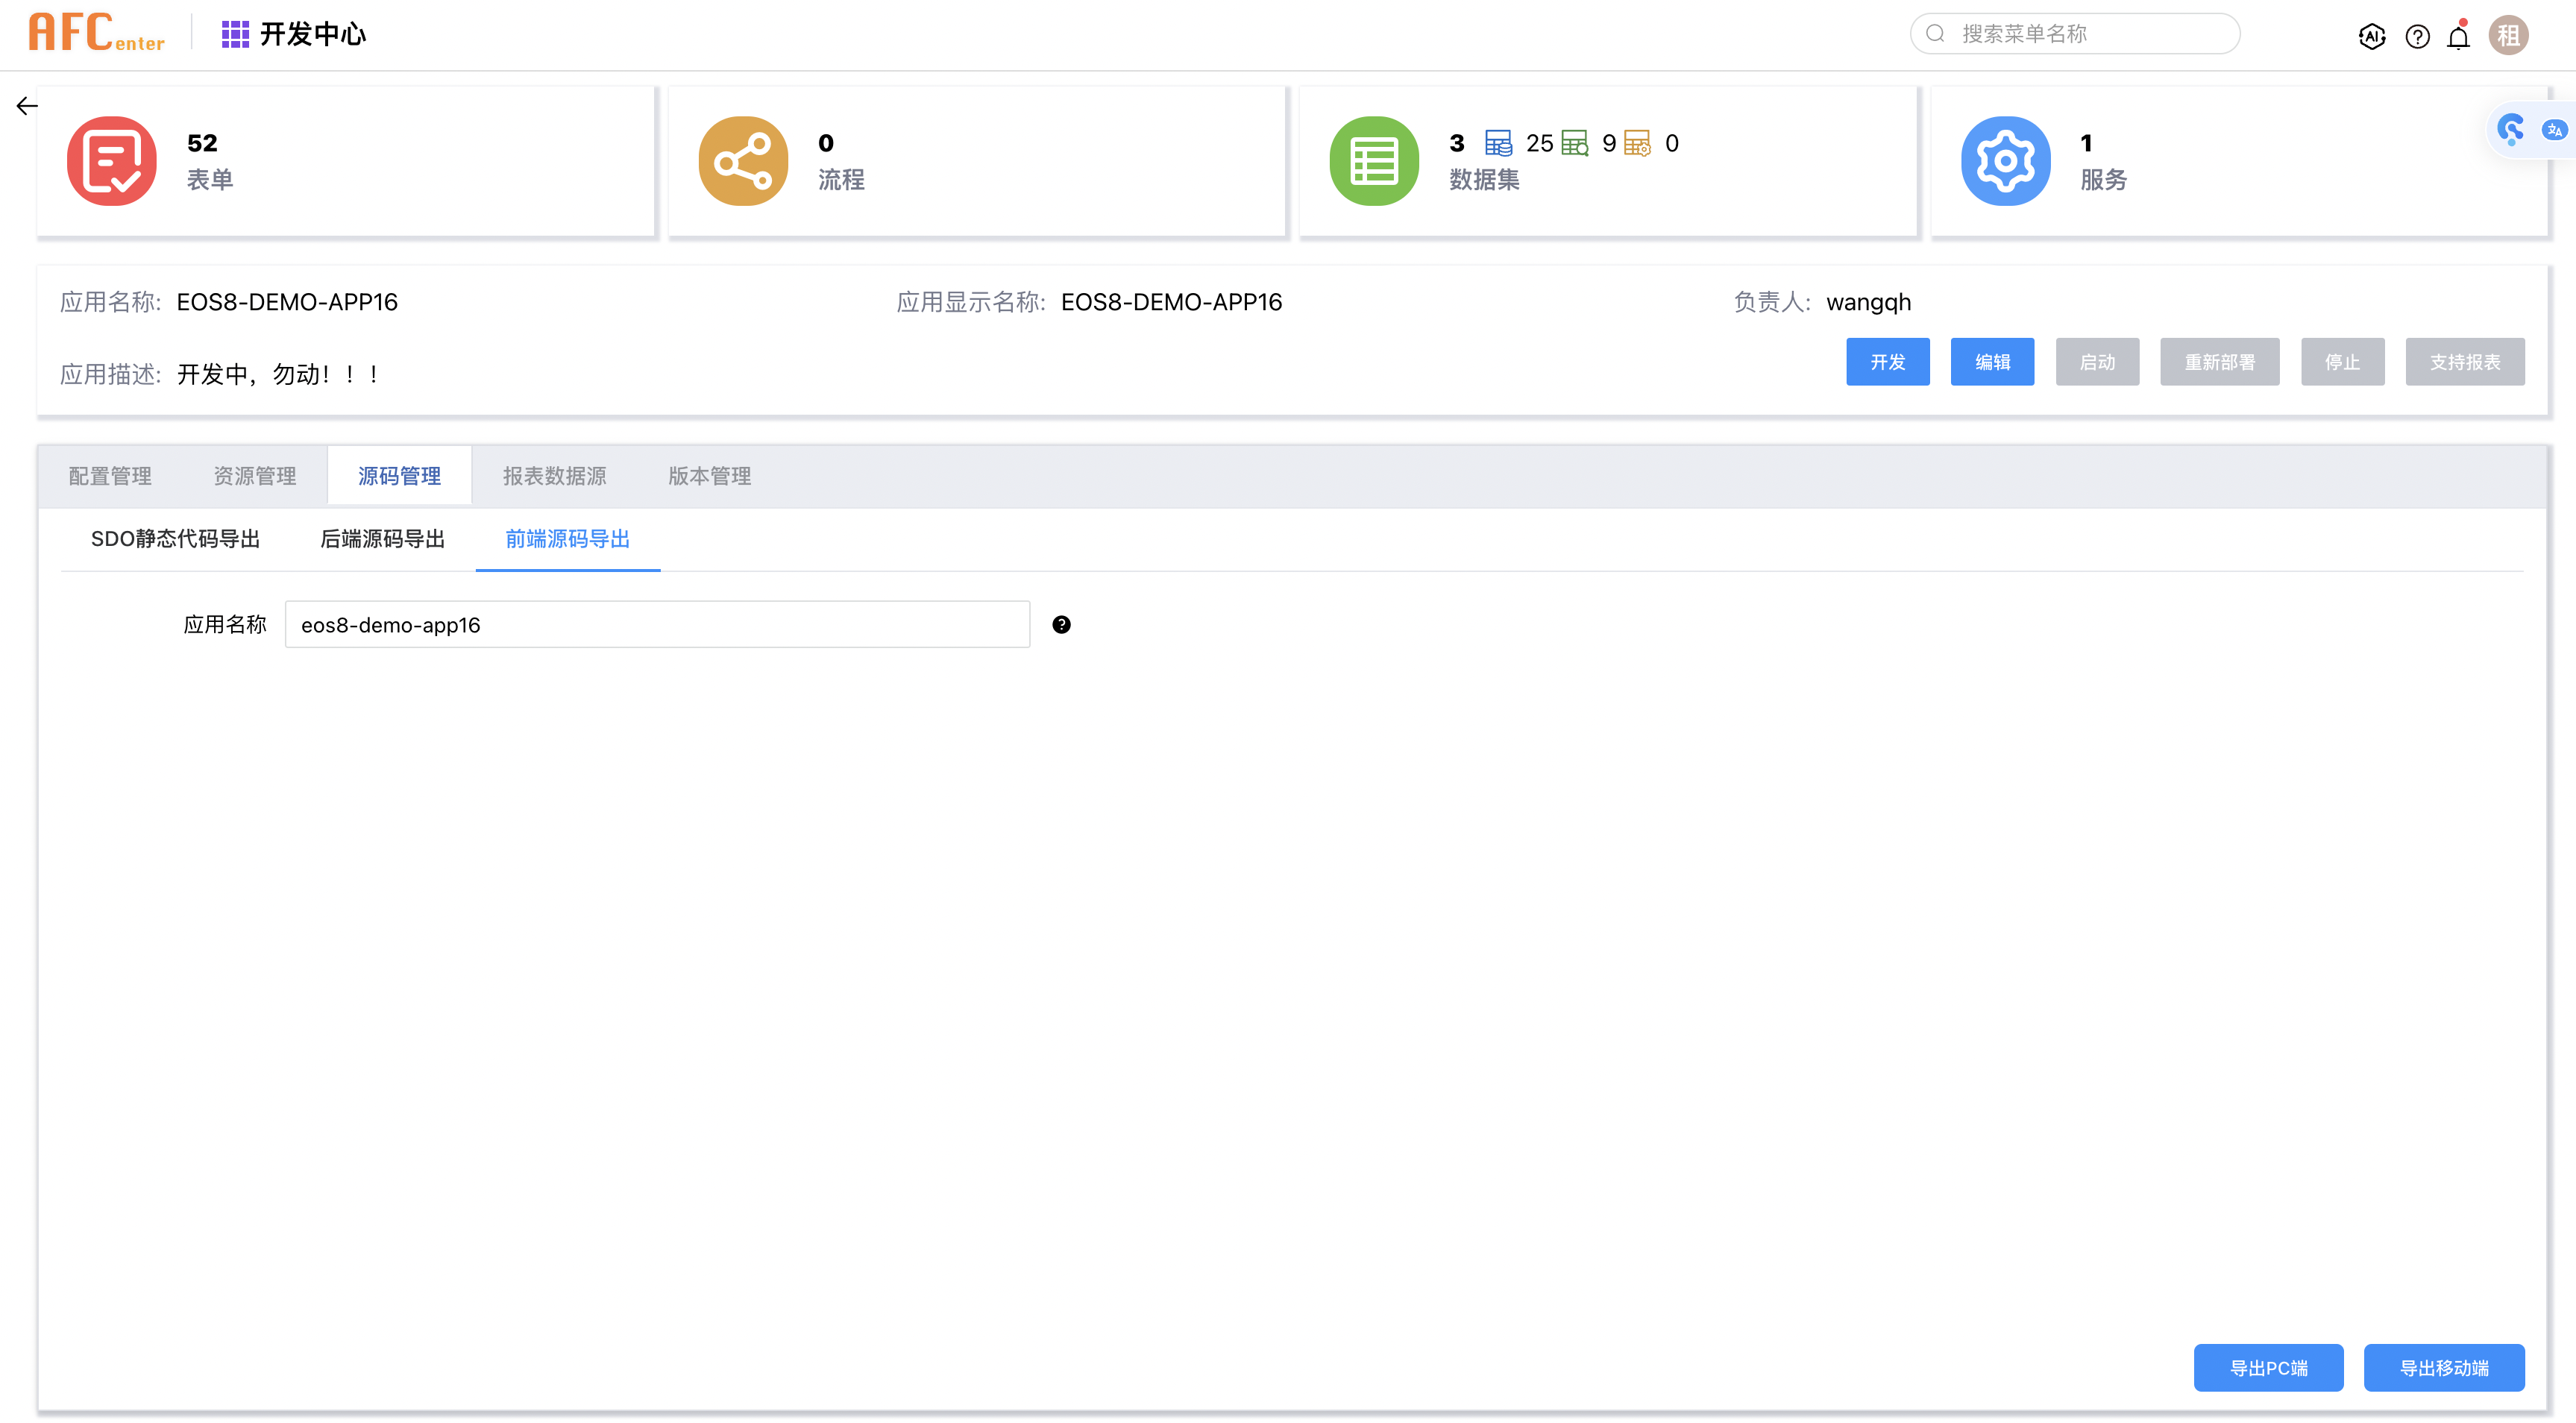Click the AFCenter logo
The height and width of the screenshot is (1423, 2576).
(96, 33)
